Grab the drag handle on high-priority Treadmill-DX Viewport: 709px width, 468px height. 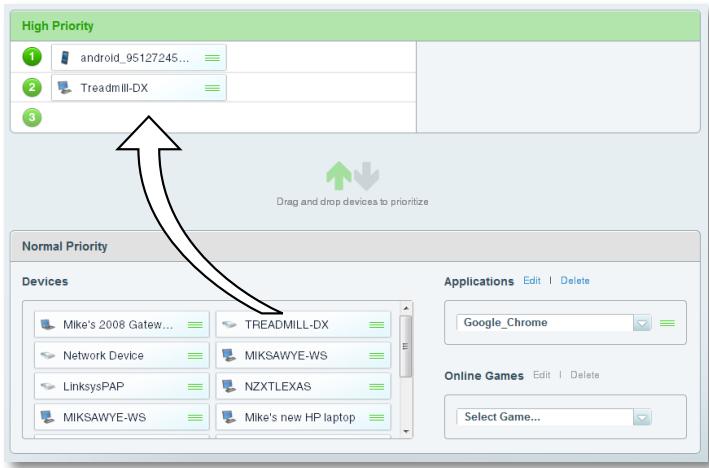tap(212, 88)
